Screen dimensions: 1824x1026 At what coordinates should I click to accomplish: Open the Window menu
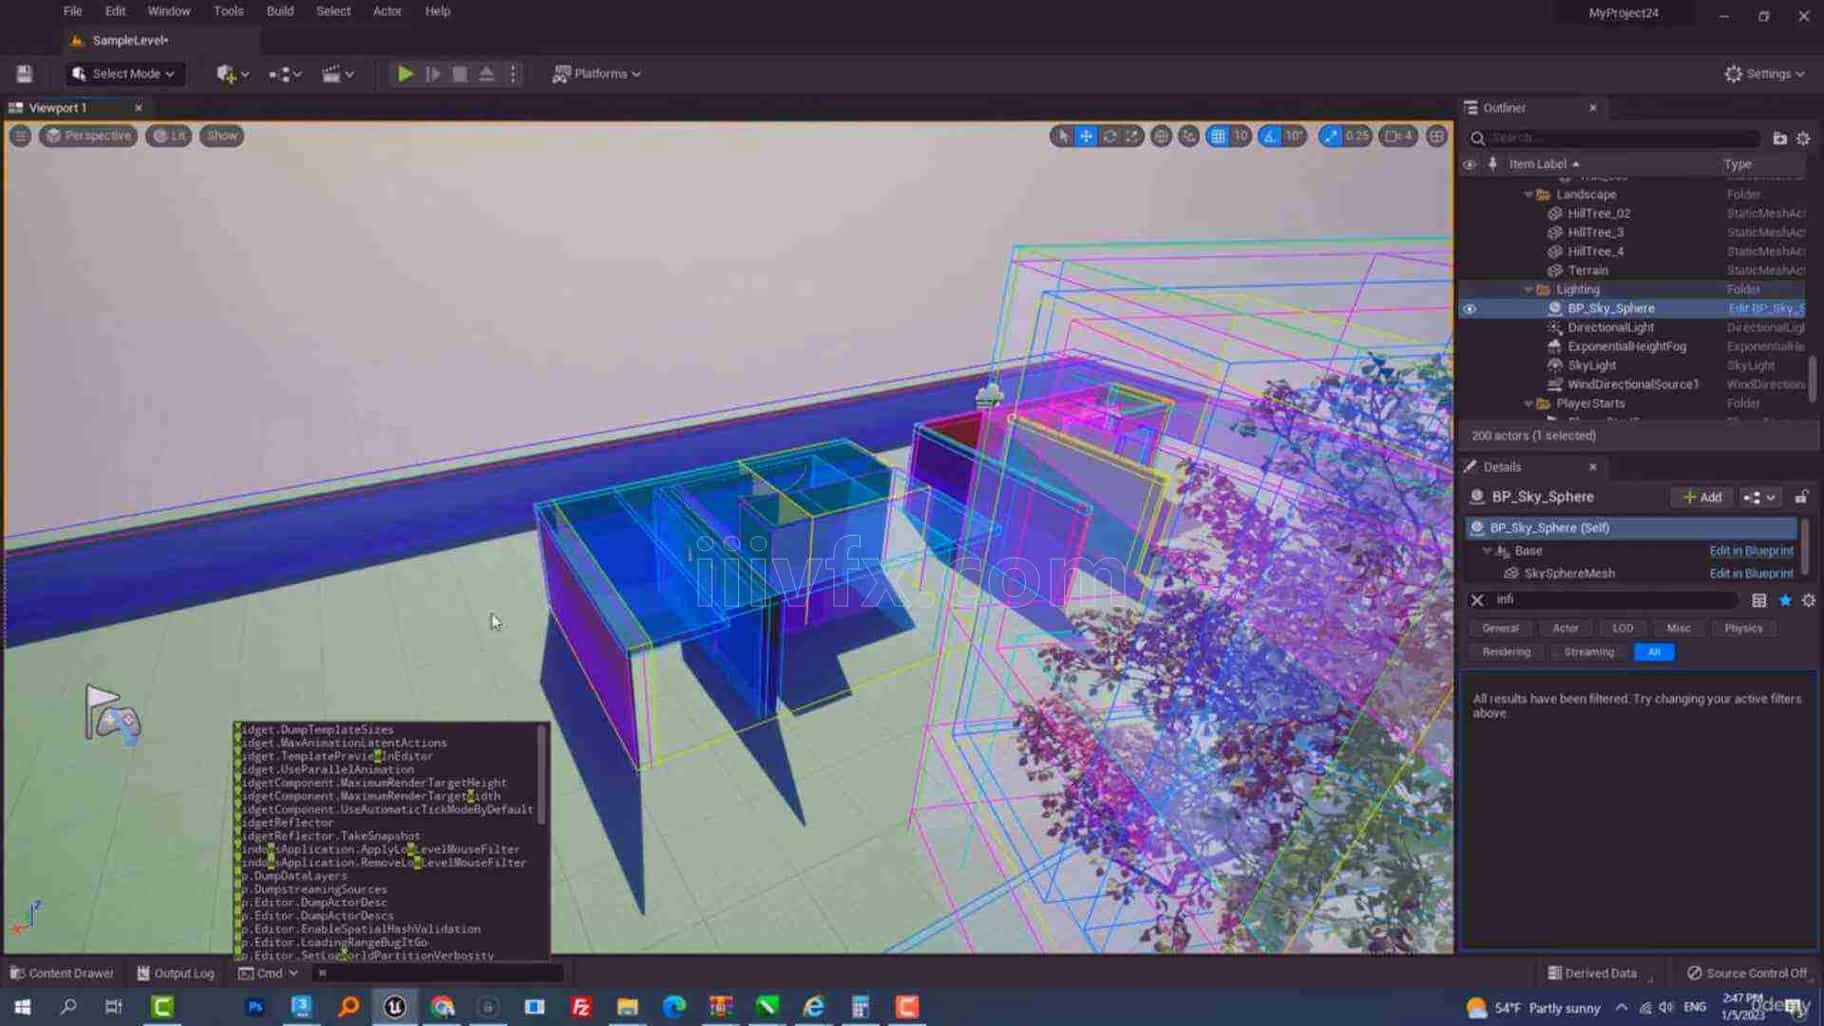pyautogui.click(x=169, y=11)
